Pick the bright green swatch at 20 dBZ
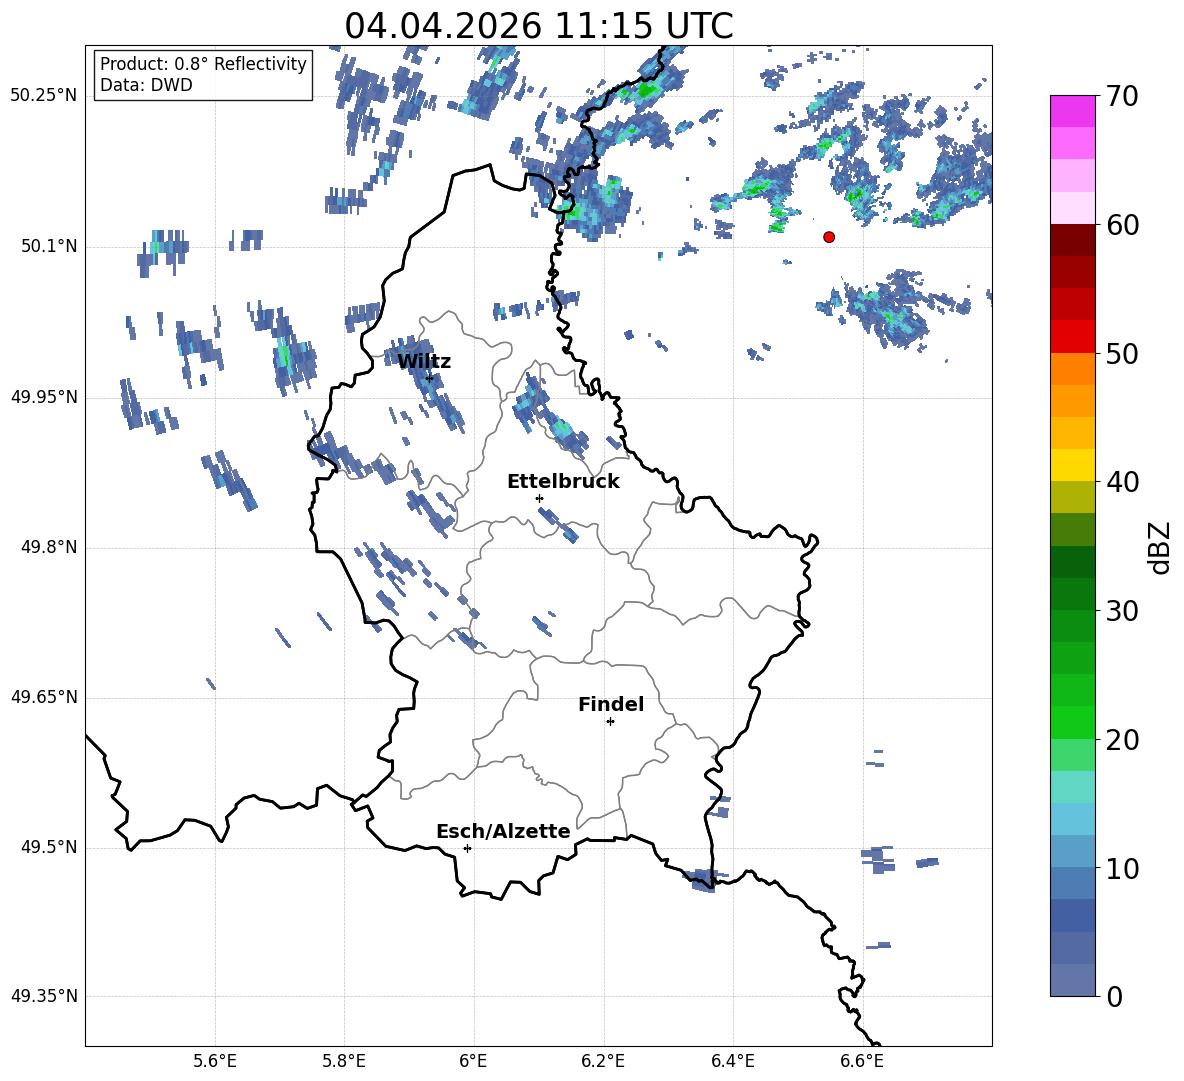The height and width of the screenshot is (1081, 1184). coord(1072,722)
